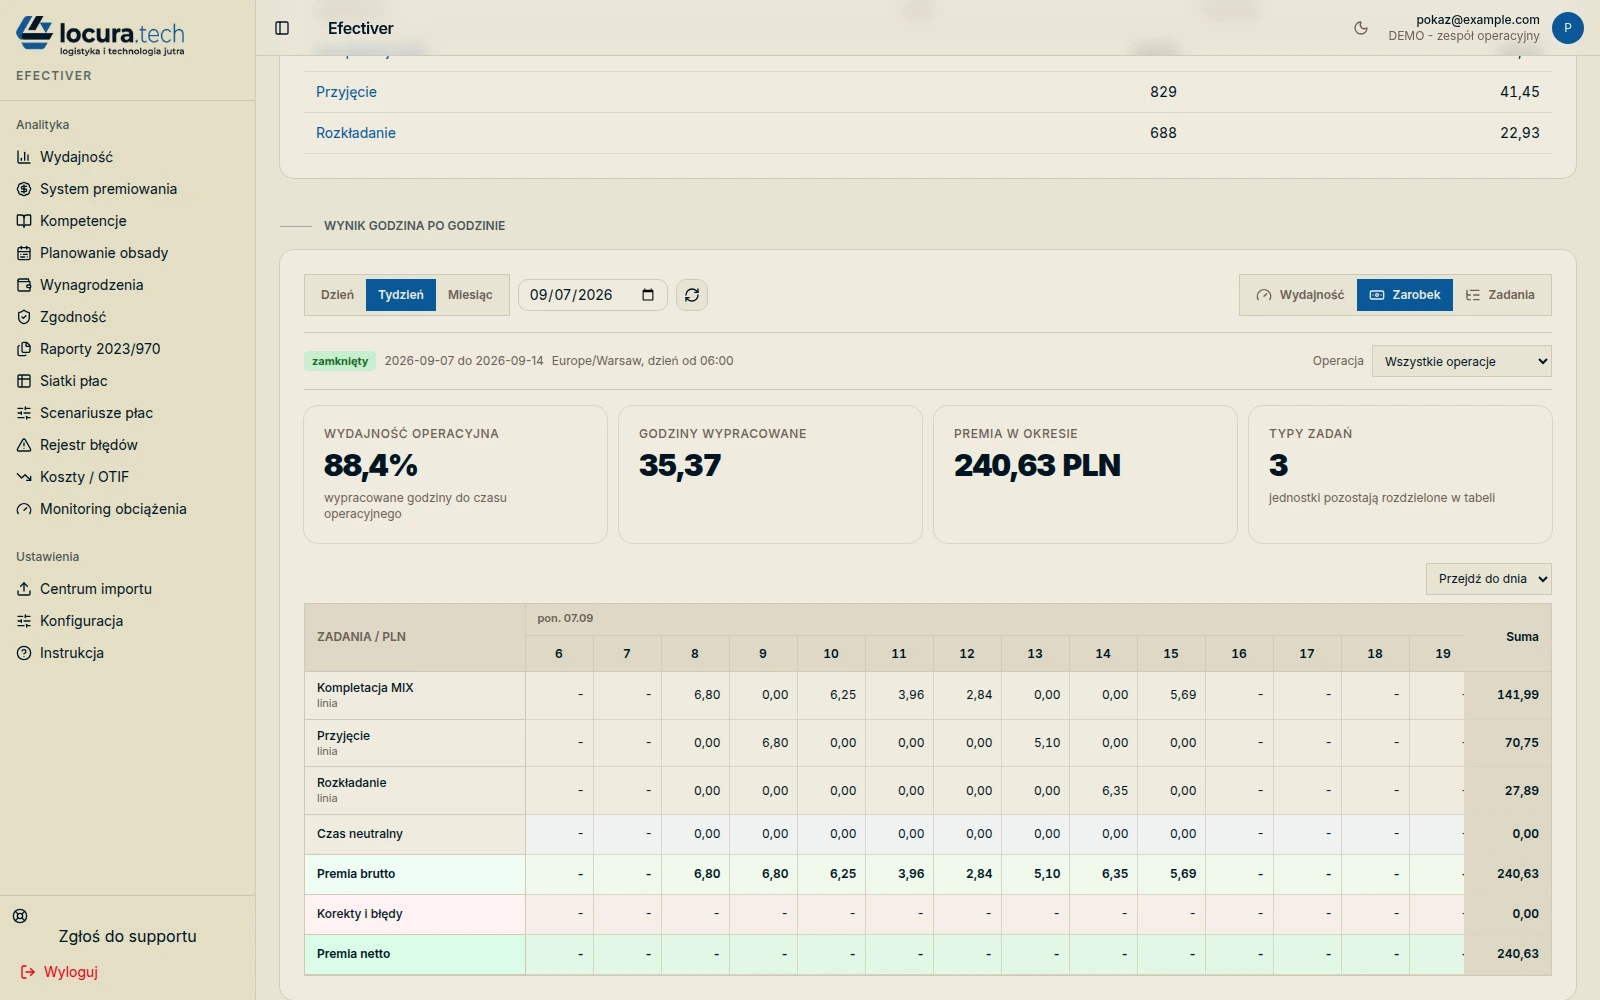Click the Kompetencje book icon
Image resolution: width=1600 pixels, height=1000 pixels.
[24, 221]
